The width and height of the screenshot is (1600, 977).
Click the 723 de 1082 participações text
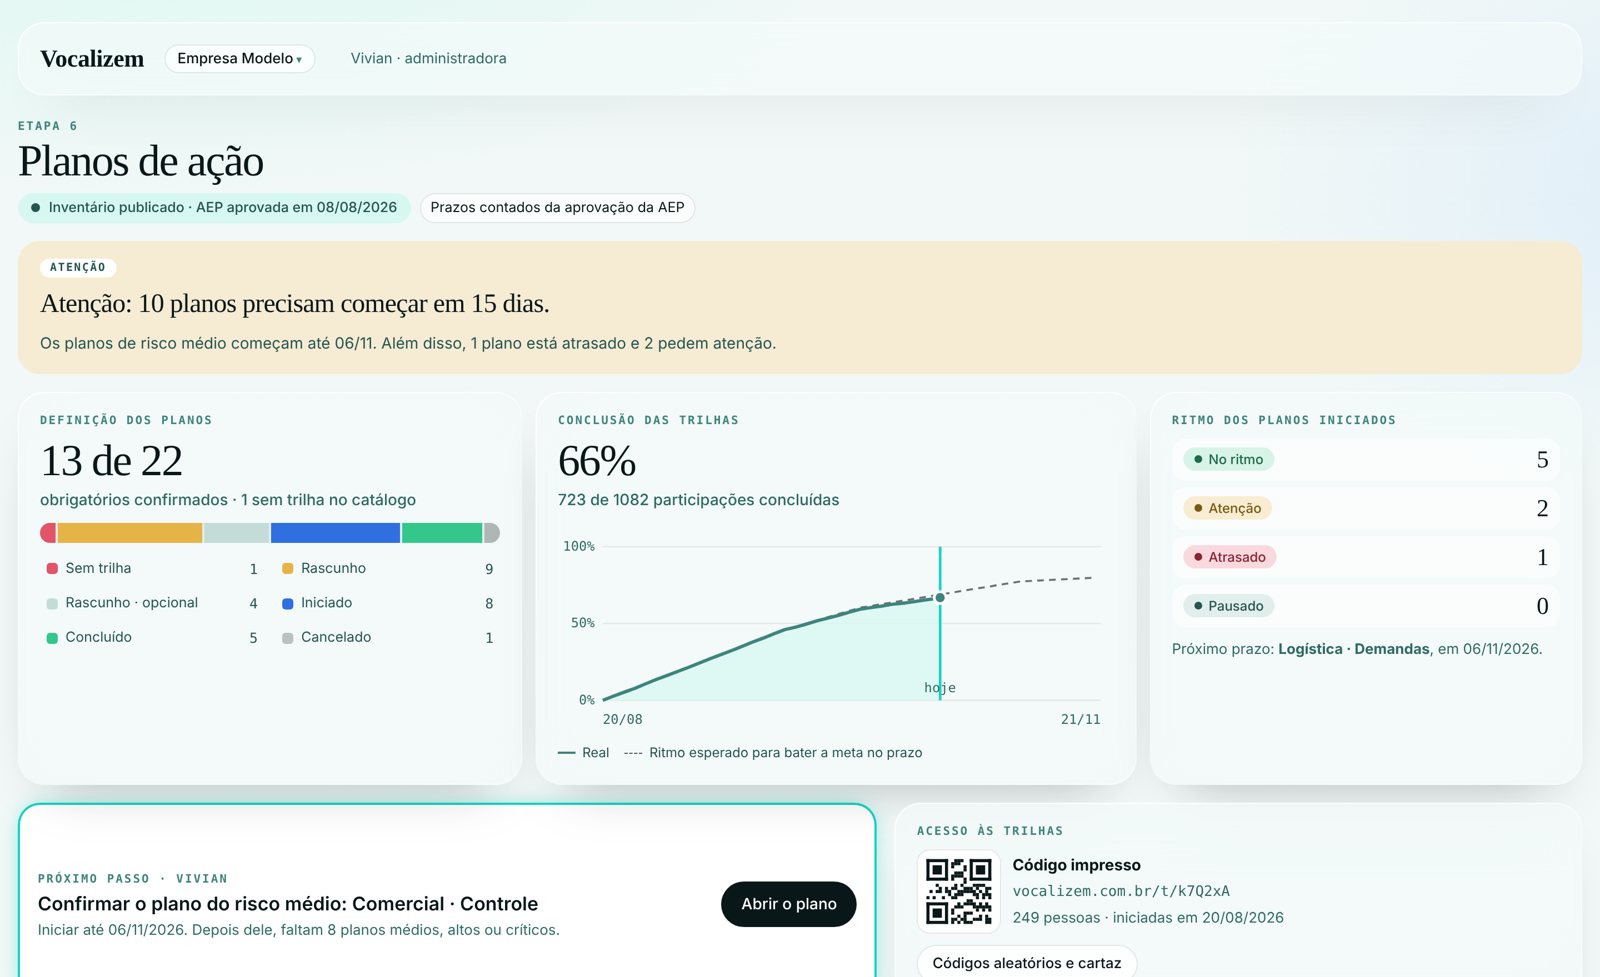[x=698, y=500]
